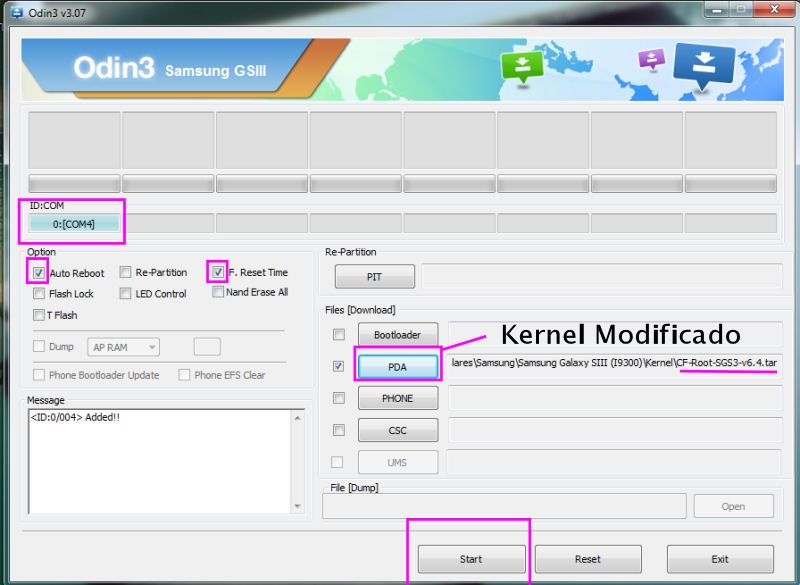The width and height of the screenshot is (800, 585).
Task: Toggle Phone EFS Clear checkbox
Action: (x=184, y=375)
